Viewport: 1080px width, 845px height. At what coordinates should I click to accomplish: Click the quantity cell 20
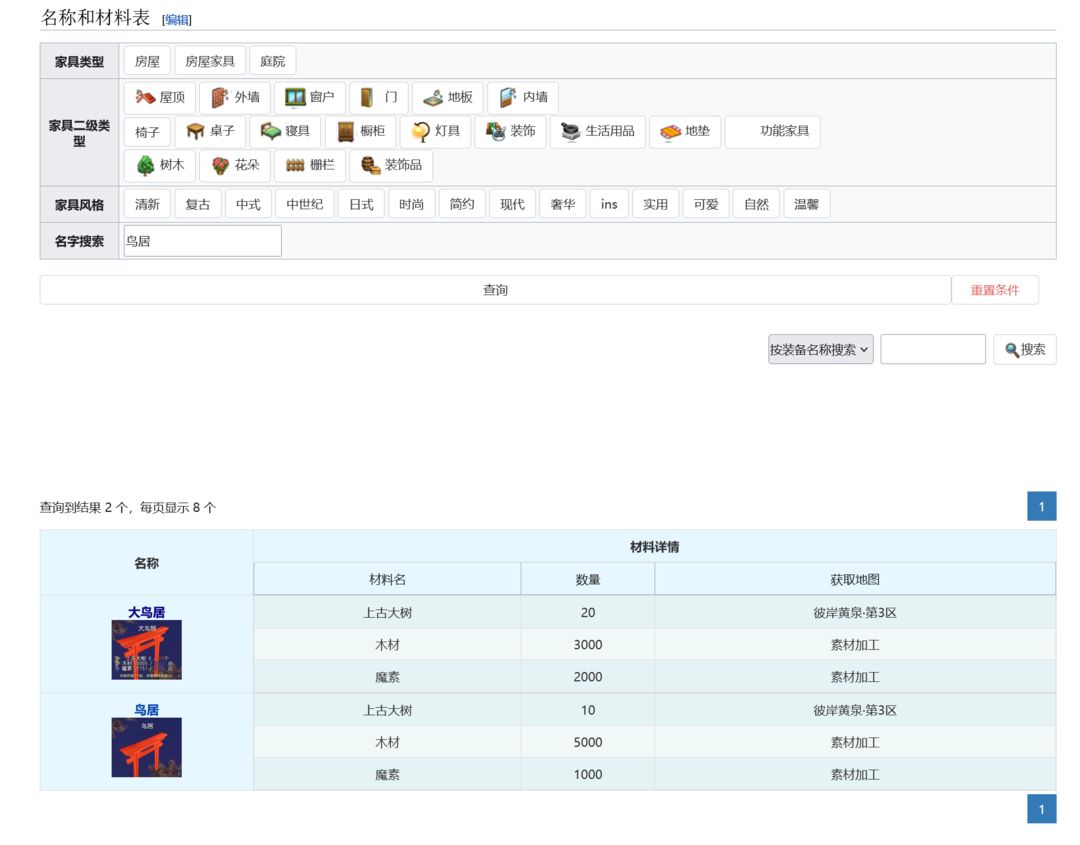point(588,612)
